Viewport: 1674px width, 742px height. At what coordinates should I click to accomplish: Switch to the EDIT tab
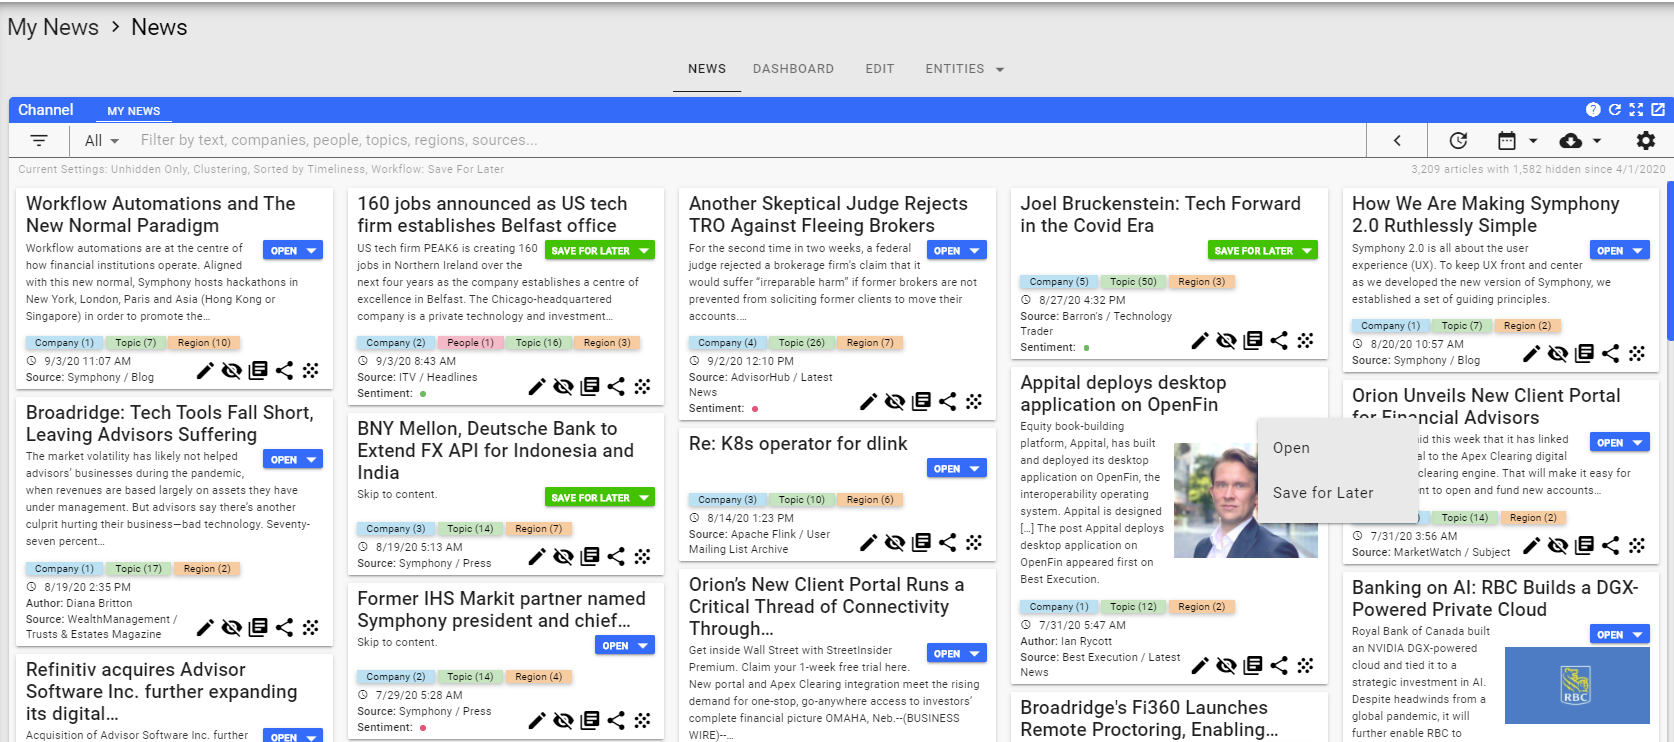click(880, 69)
